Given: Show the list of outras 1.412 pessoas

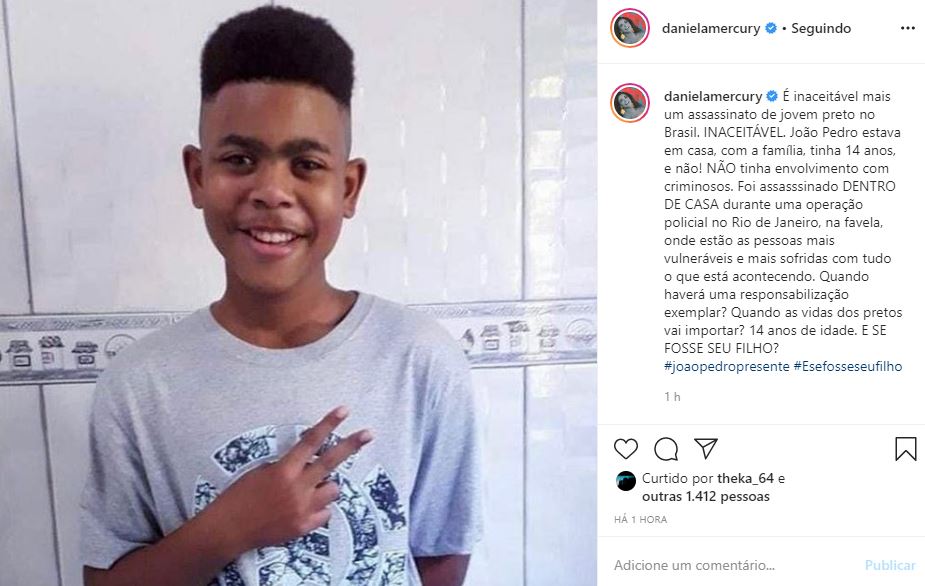Looking at the screenshot, I should coord(706,497).
